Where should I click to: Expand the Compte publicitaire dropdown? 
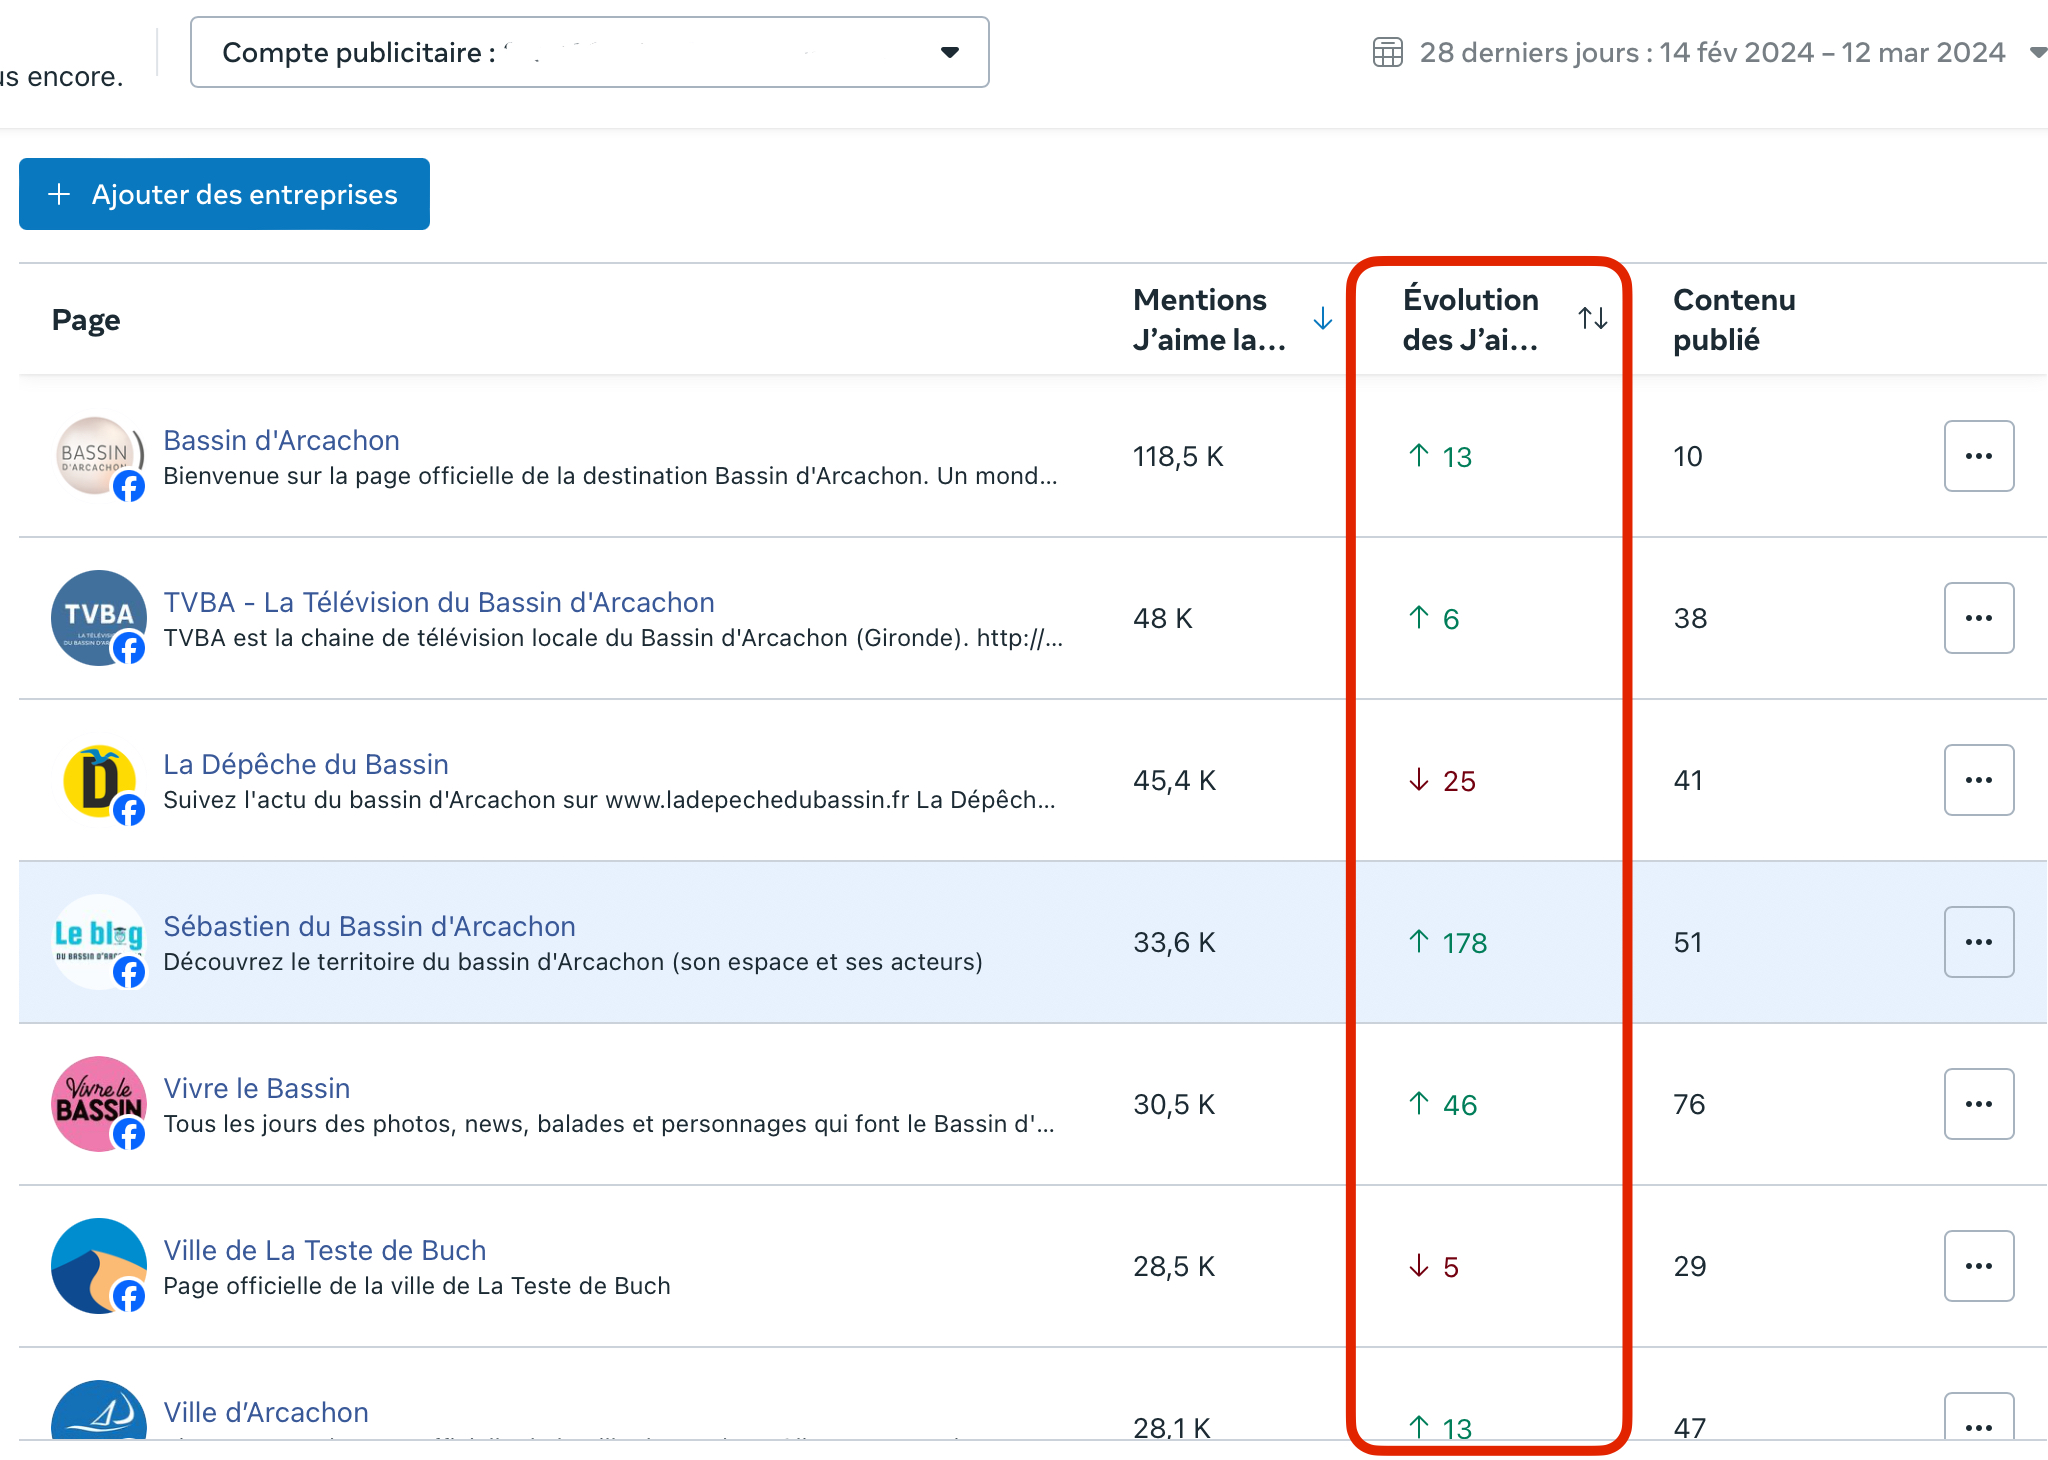[x=949, y=52]
